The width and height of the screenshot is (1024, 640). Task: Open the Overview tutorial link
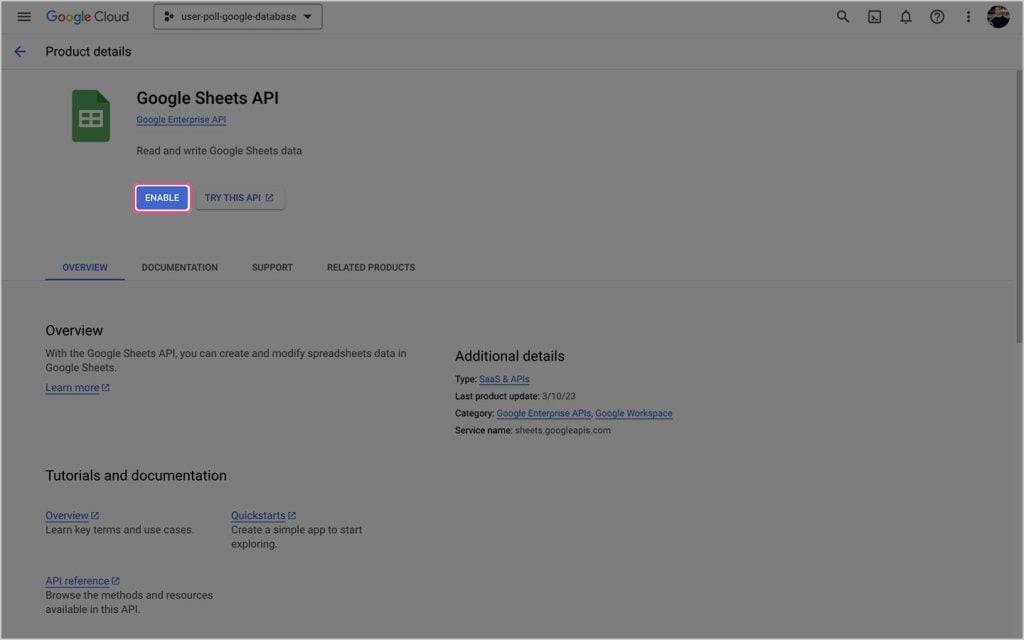[x=72, y=515]
